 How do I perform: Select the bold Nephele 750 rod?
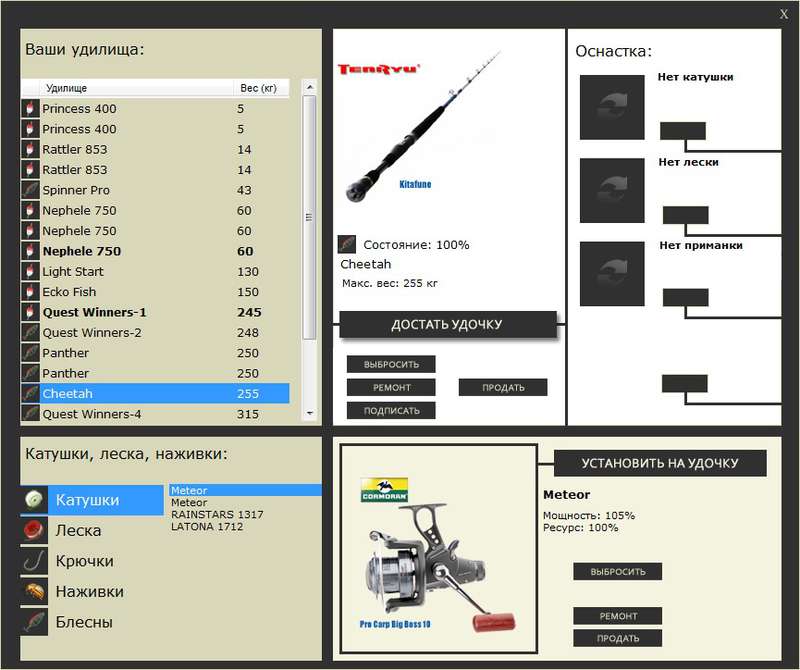tap(155, 251)
